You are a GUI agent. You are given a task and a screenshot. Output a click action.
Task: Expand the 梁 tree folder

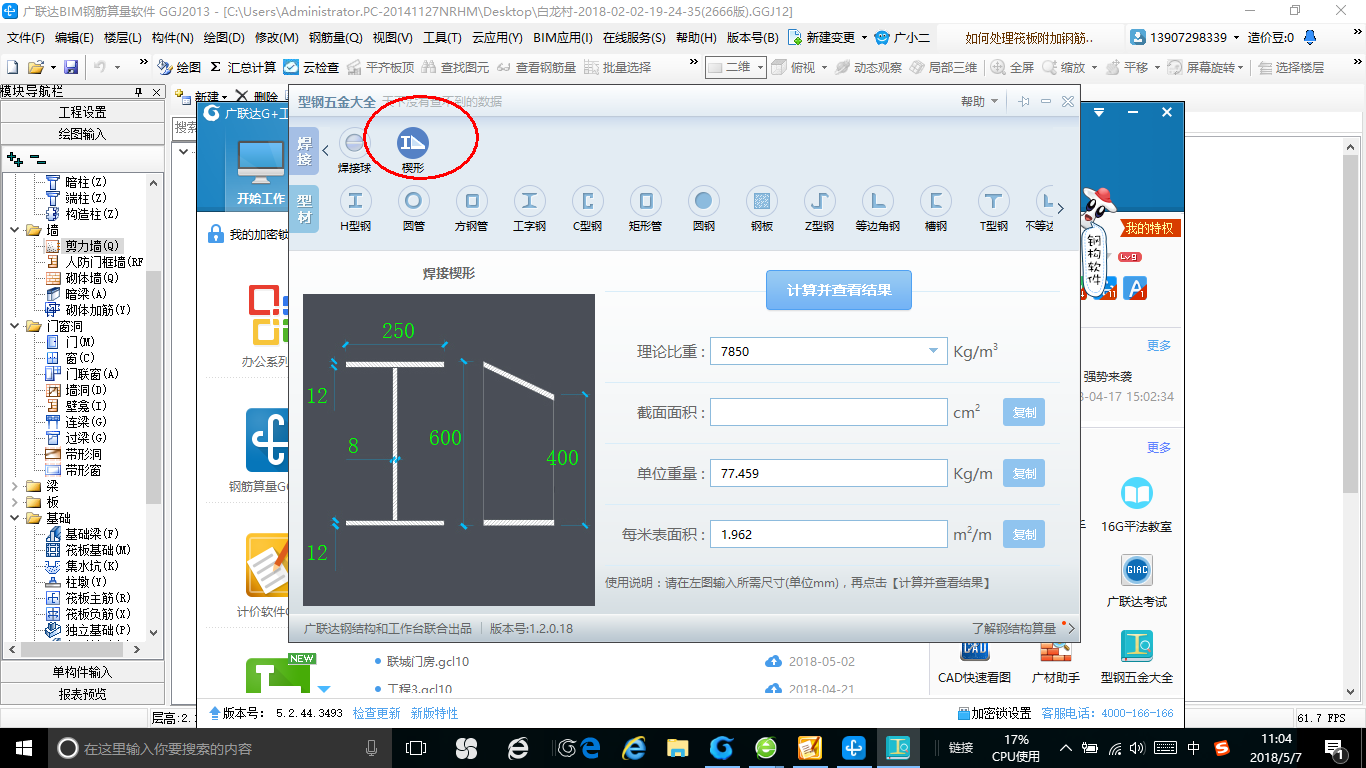coord(16,486)
